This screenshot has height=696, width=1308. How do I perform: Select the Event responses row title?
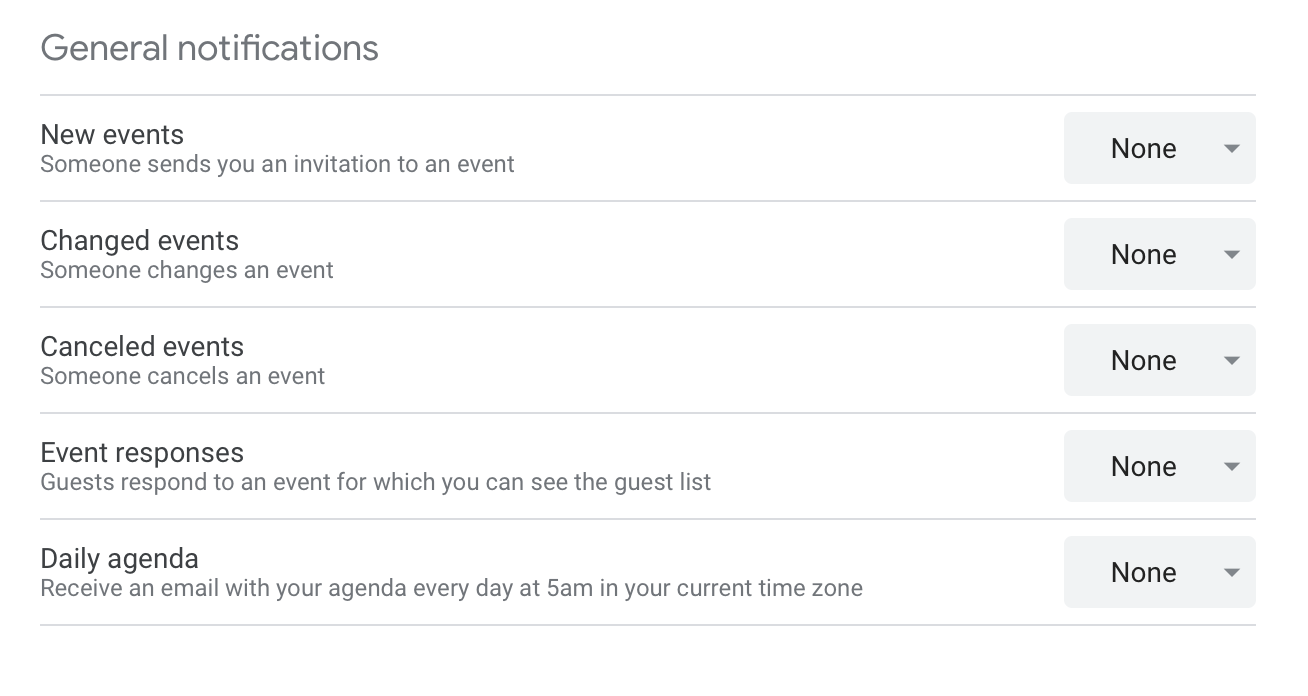[x=142, y=453]
